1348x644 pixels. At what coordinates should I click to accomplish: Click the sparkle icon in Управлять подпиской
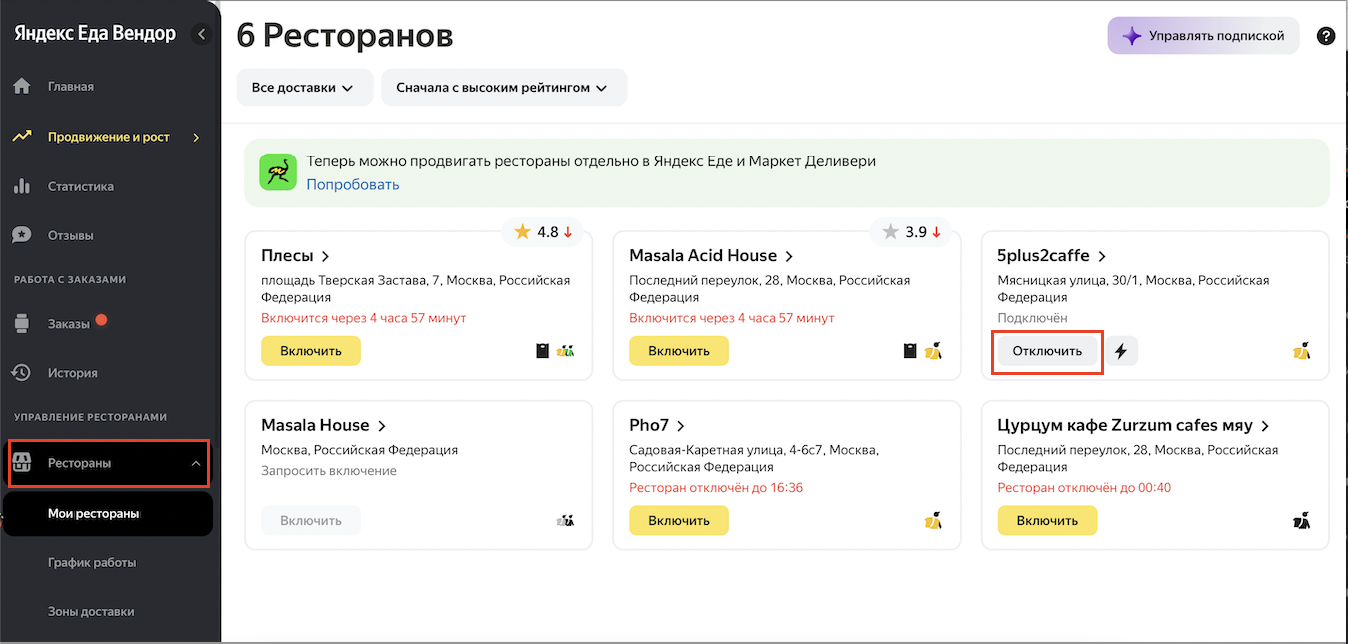click(x=1131, y=36)
